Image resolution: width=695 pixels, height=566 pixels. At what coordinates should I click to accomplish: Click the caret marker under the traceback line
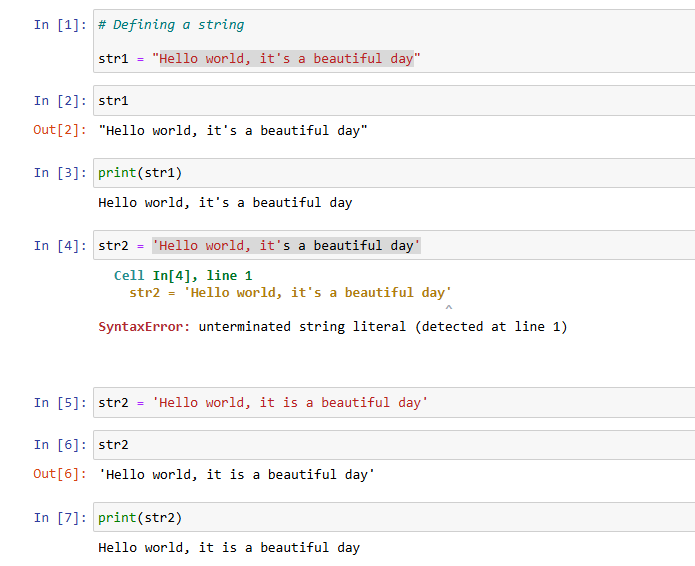449,307
